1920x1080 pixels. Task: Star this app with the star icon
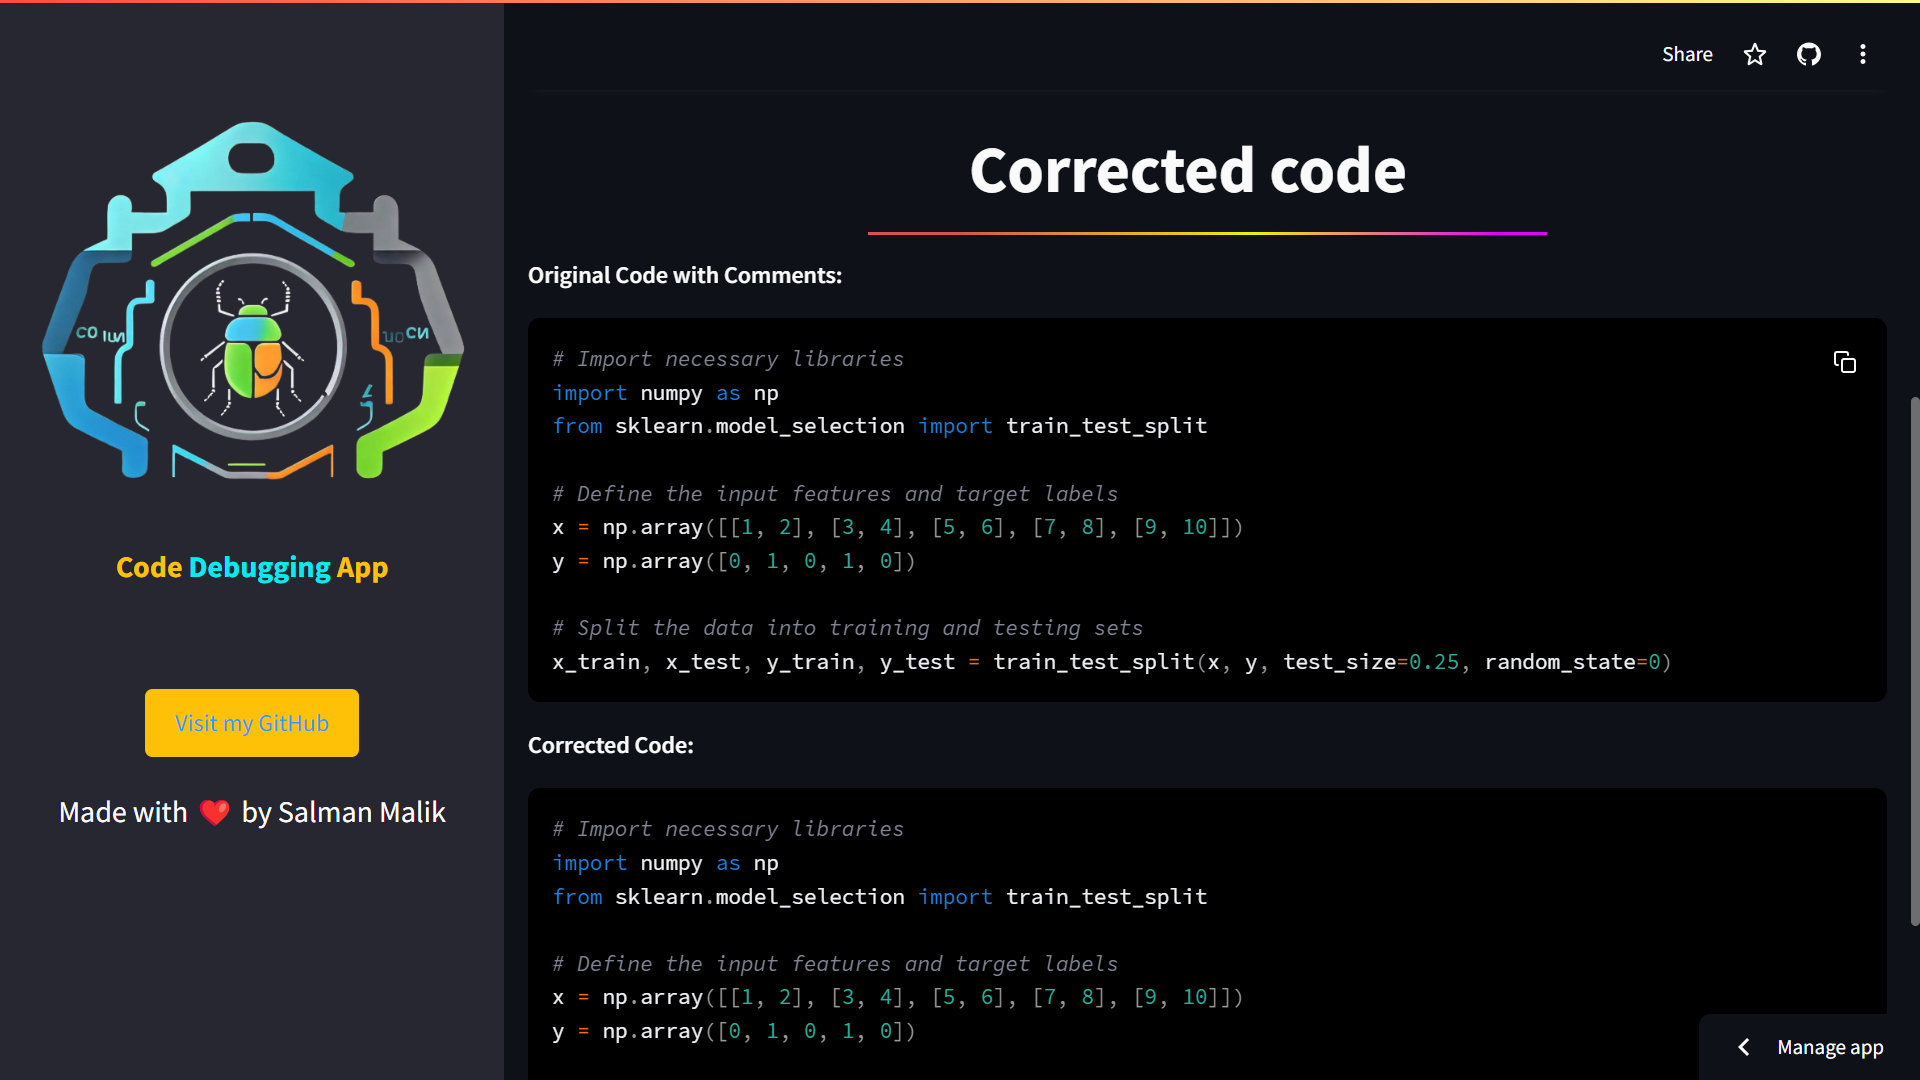tap(1755, 54)
